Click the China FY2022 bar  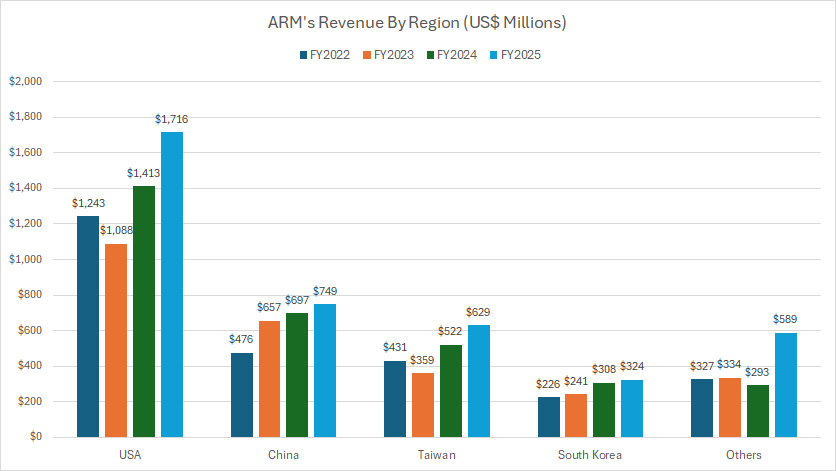tap(242, 395)
